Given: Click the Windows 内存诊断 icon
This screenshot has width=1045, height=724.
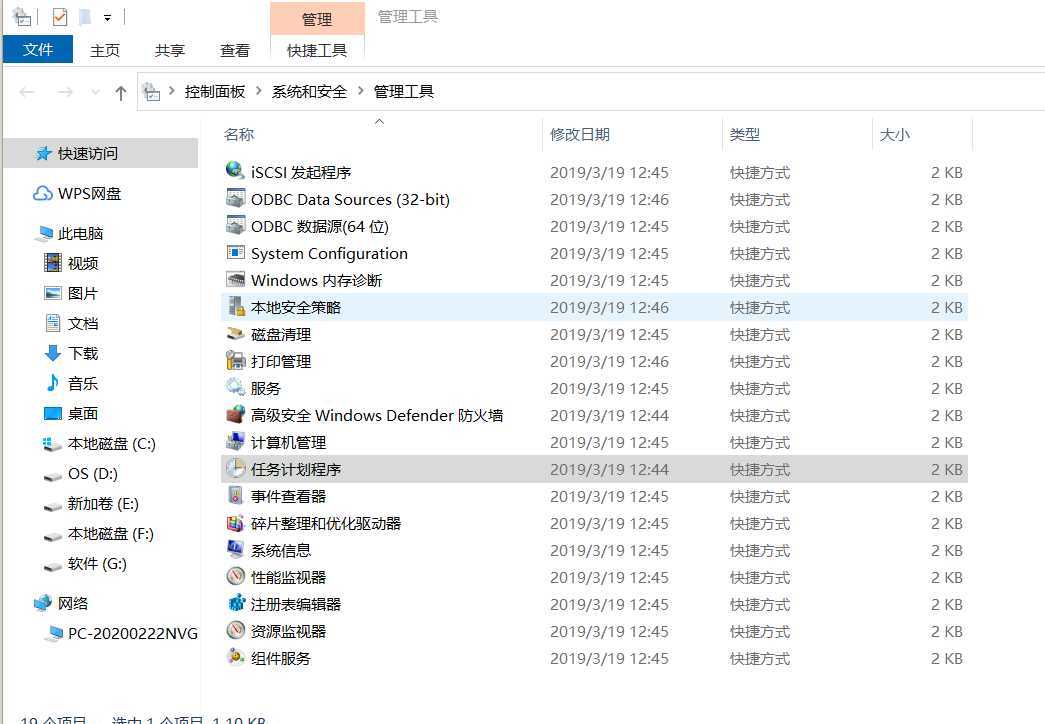Looking at the screenshot, I should point(235,279).
